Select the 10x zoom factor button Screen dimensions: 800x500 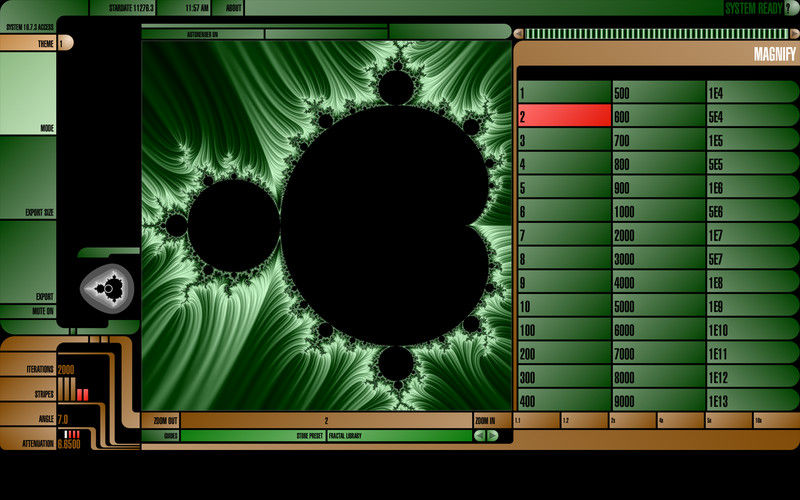pos(775,421)
